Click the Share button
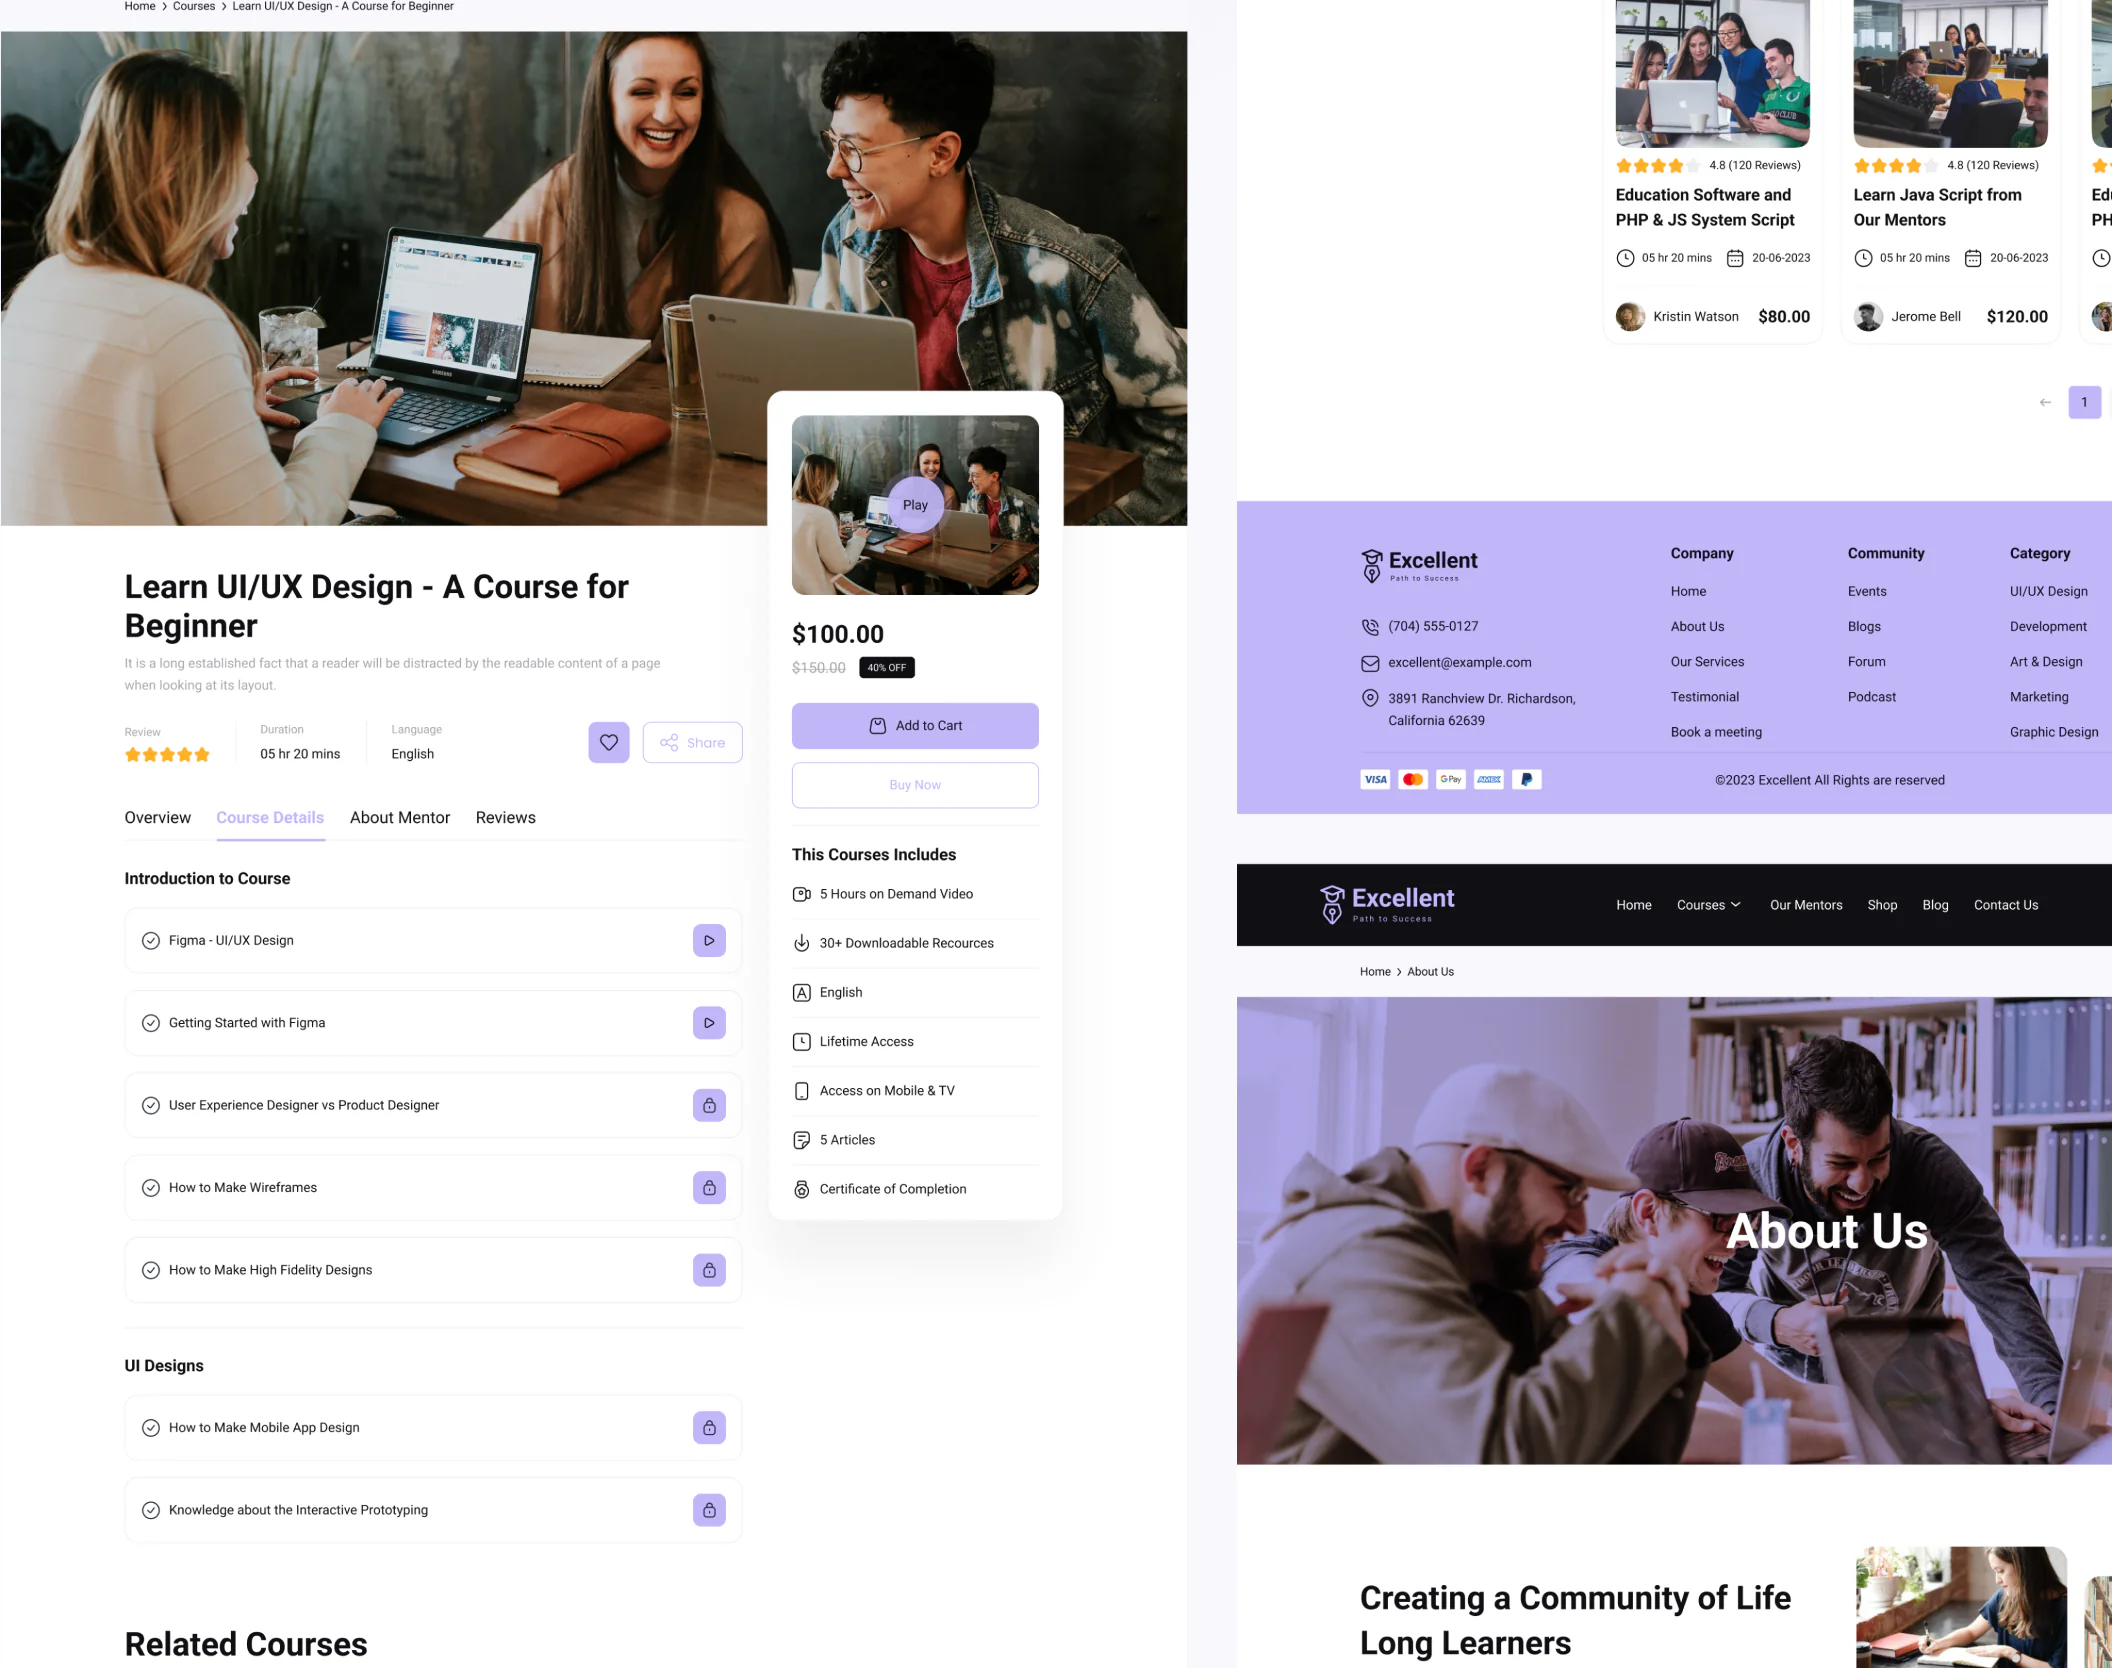 tap(692, 742)
